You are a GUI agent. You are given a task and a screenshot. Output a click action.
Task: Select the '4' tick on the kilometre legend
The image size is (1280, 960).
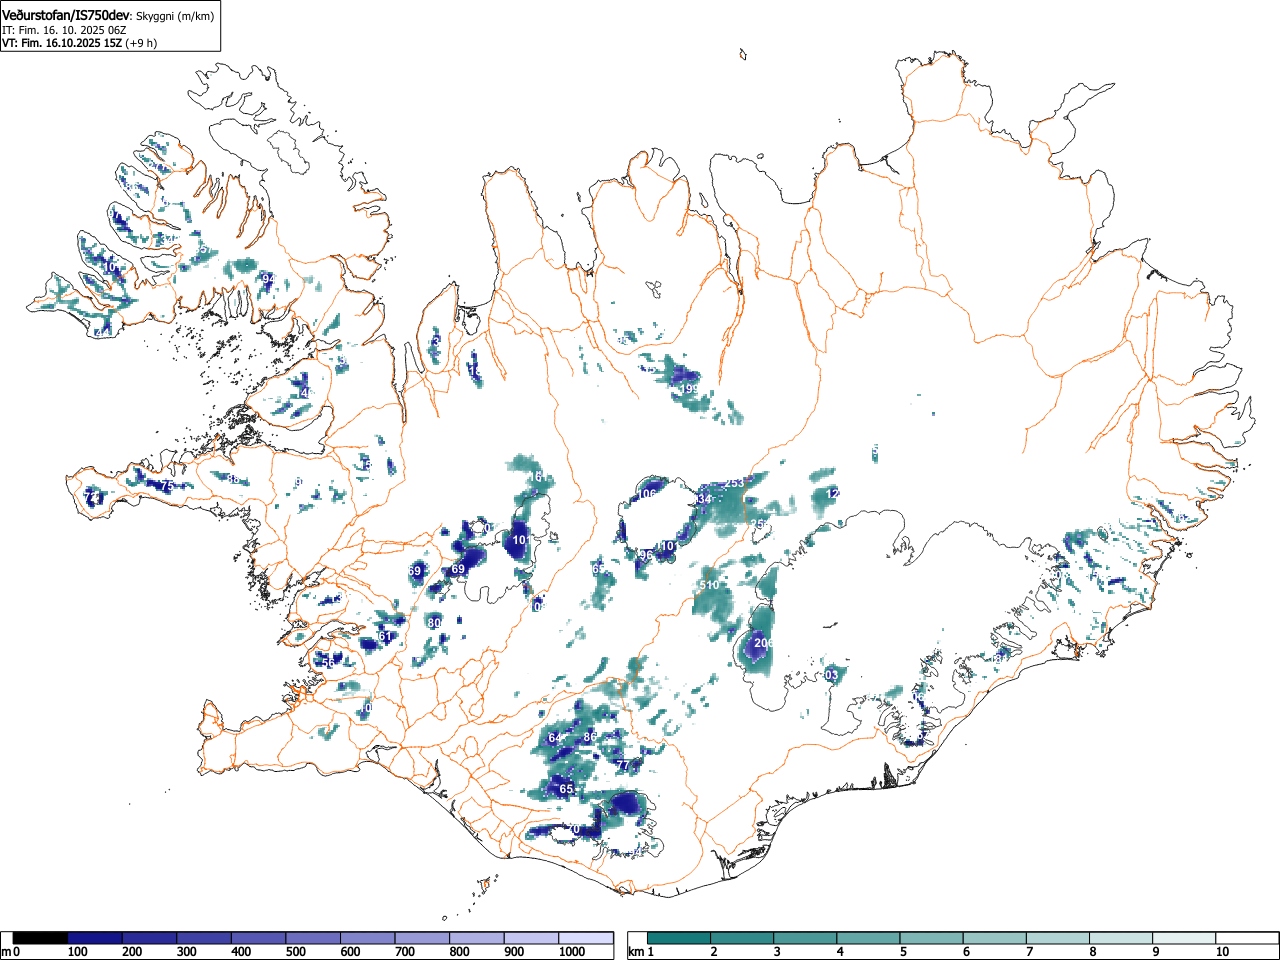click(x=840, y=952)
